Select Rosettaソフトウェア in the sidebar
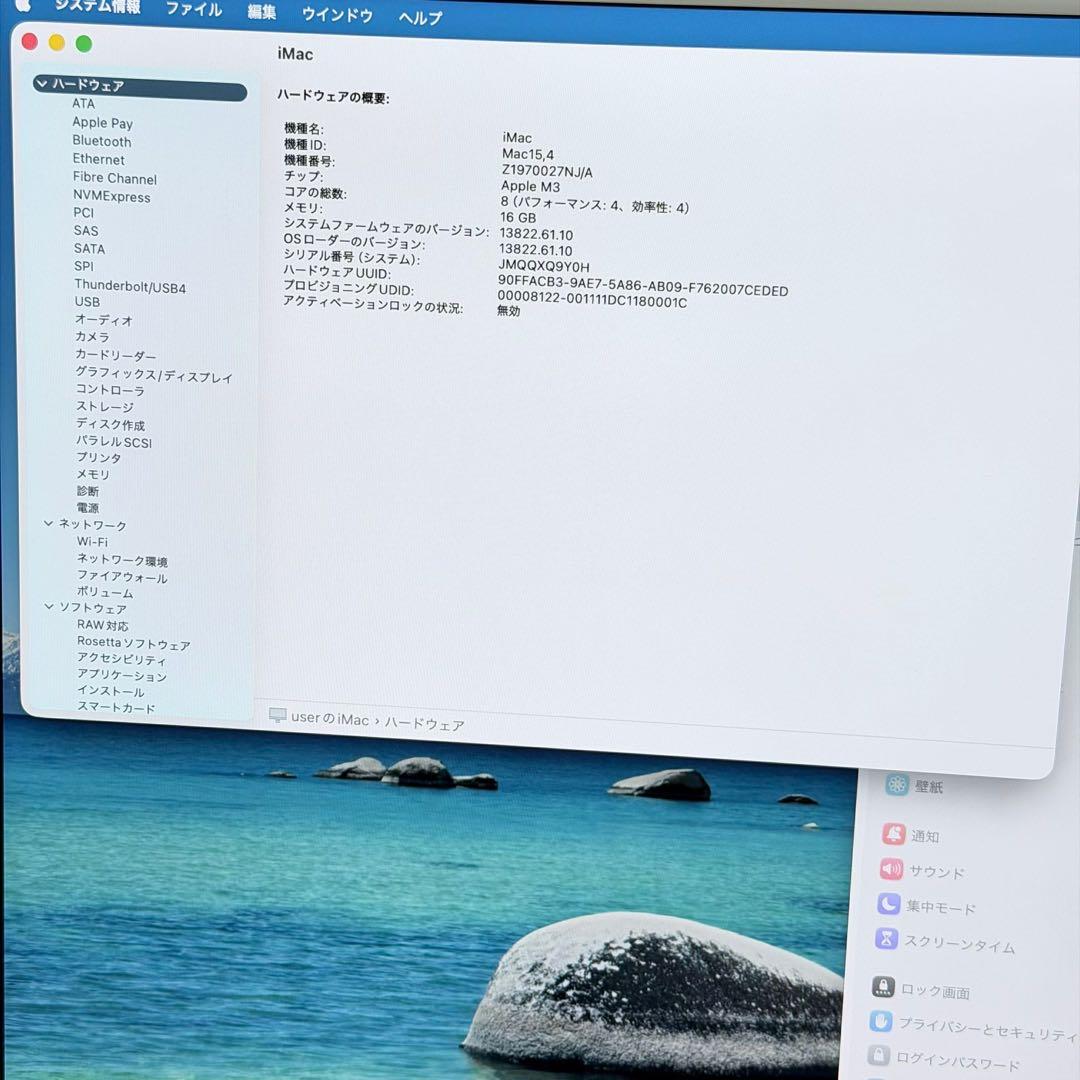Viewport: 1080px width, 1080px height. tap(134, 643)
